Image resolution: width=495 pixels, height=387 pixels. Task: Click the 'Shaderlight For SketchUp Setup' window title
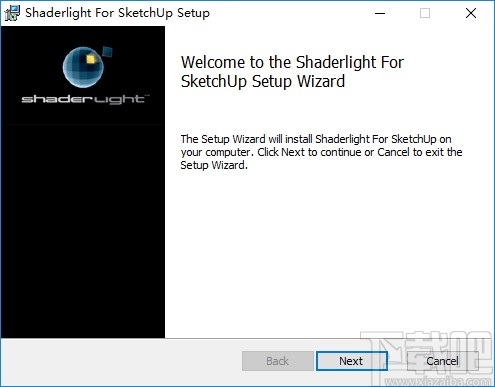(x=117, y=13)
